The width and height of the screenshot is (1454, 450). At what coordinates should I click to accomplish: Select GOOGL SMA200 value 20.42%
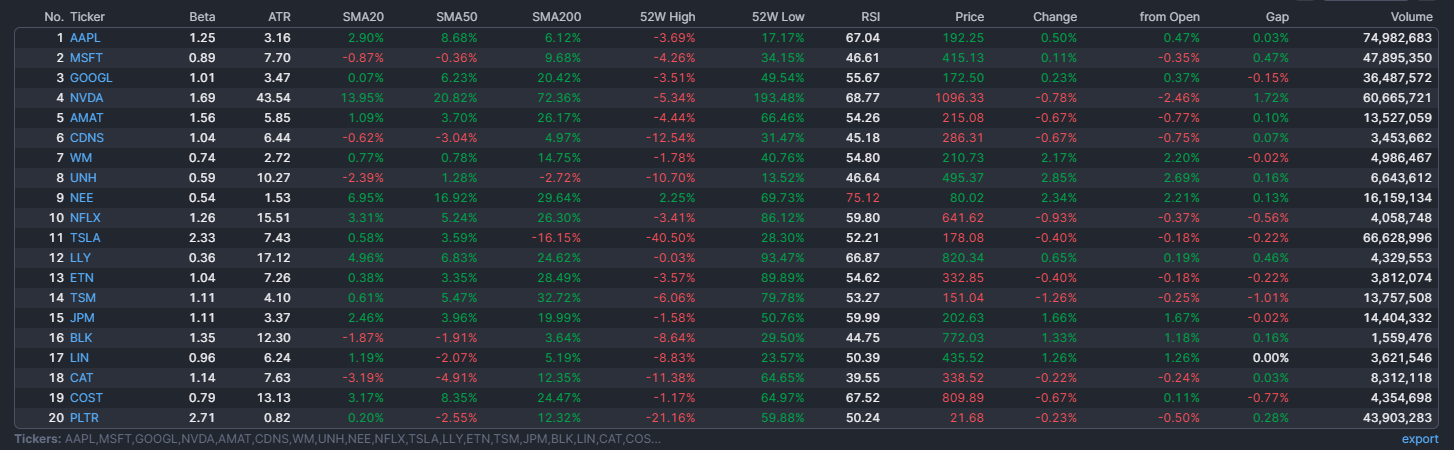560,77
